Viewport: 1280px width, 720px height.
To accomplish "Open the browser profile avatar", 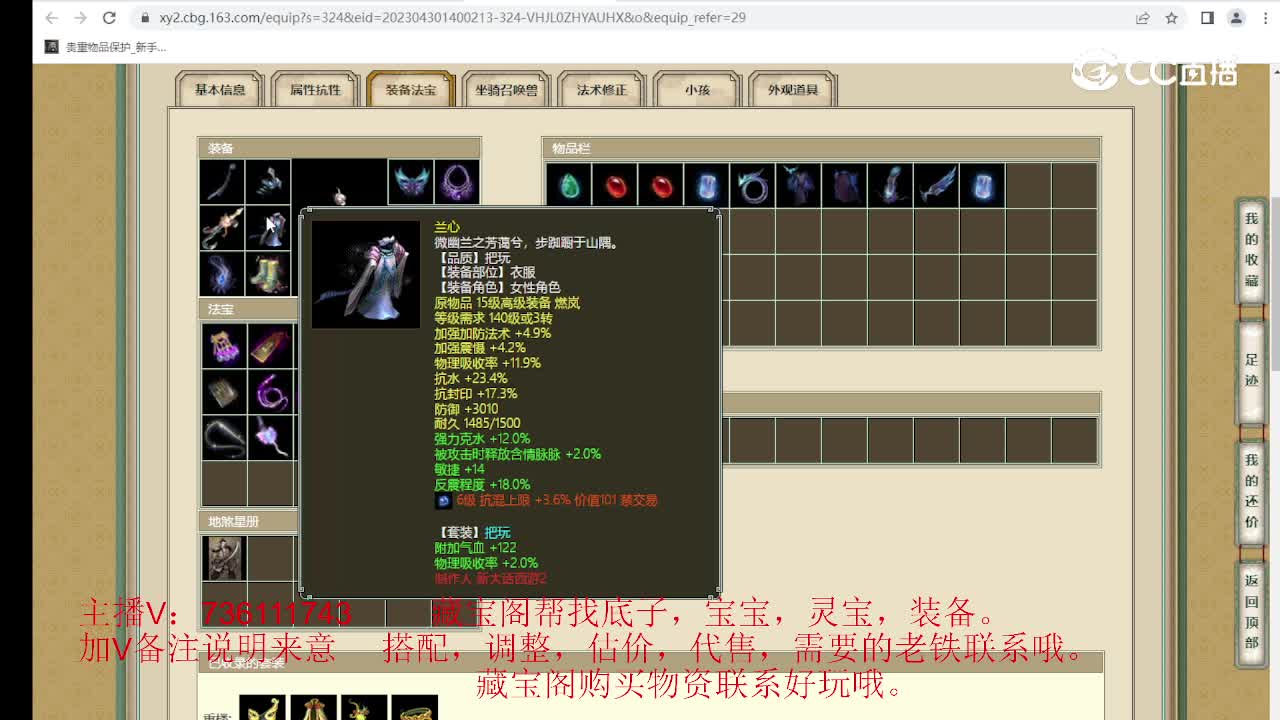I will coord(1236,17).
